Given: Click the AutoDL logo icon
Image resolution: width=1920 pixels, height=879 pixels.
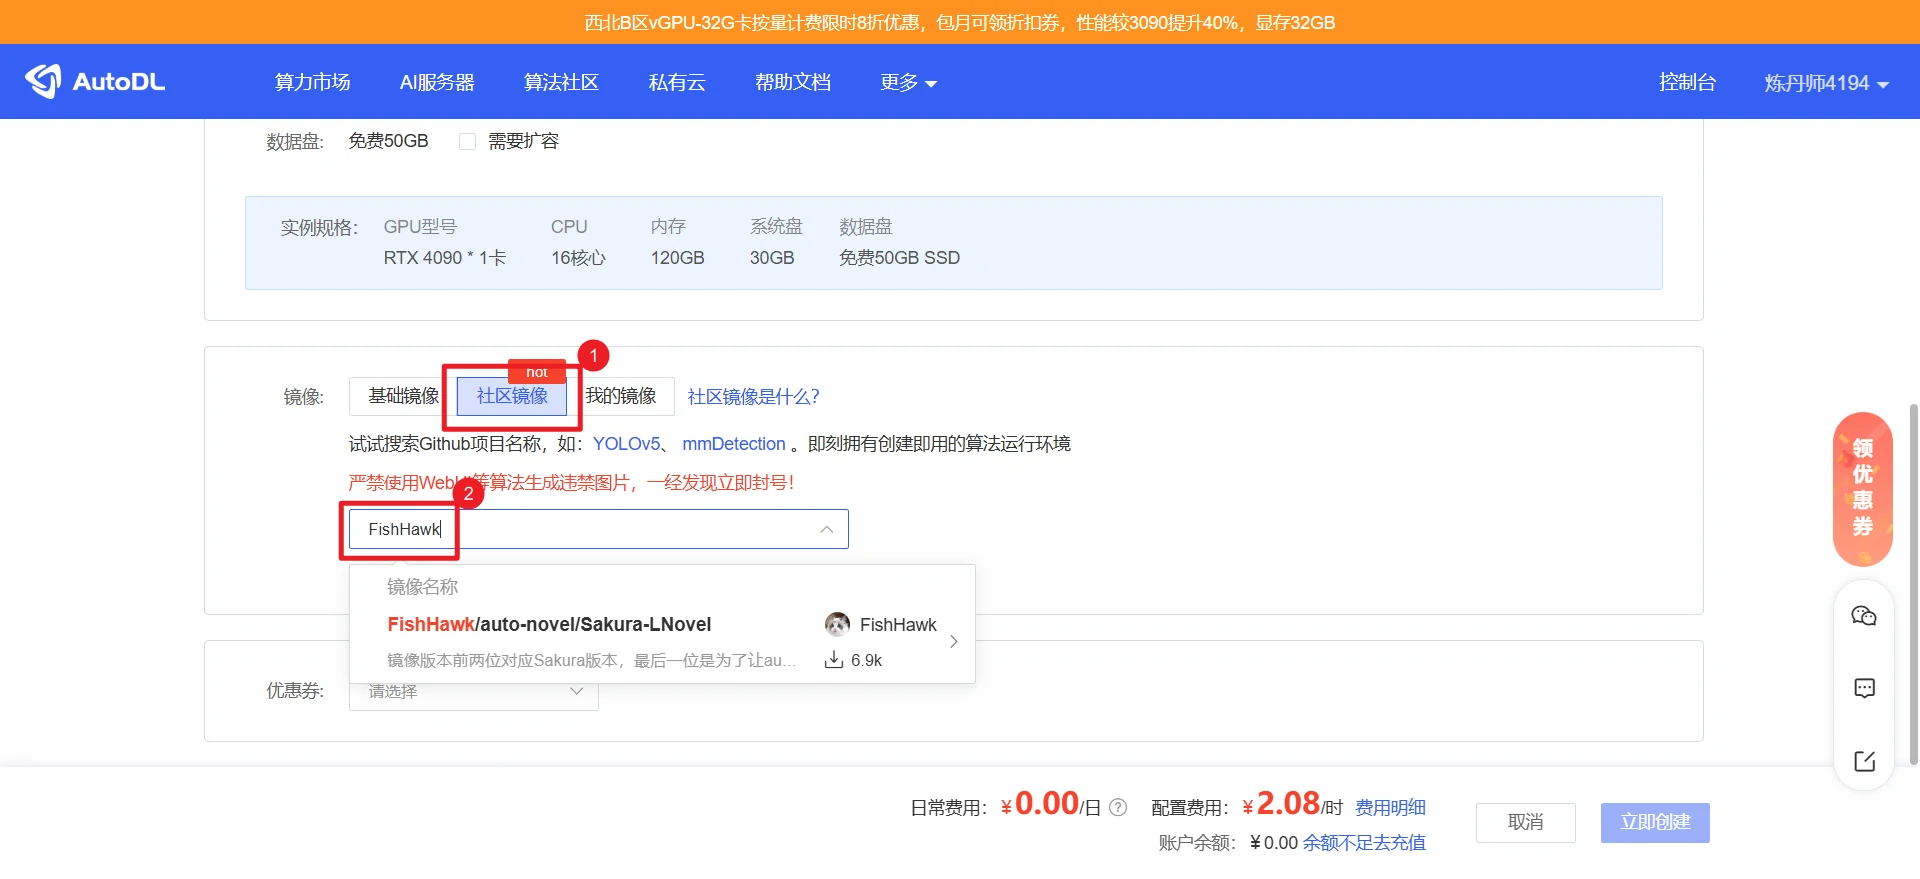Looking at the screenshot, I should click(x=43, y=81).
